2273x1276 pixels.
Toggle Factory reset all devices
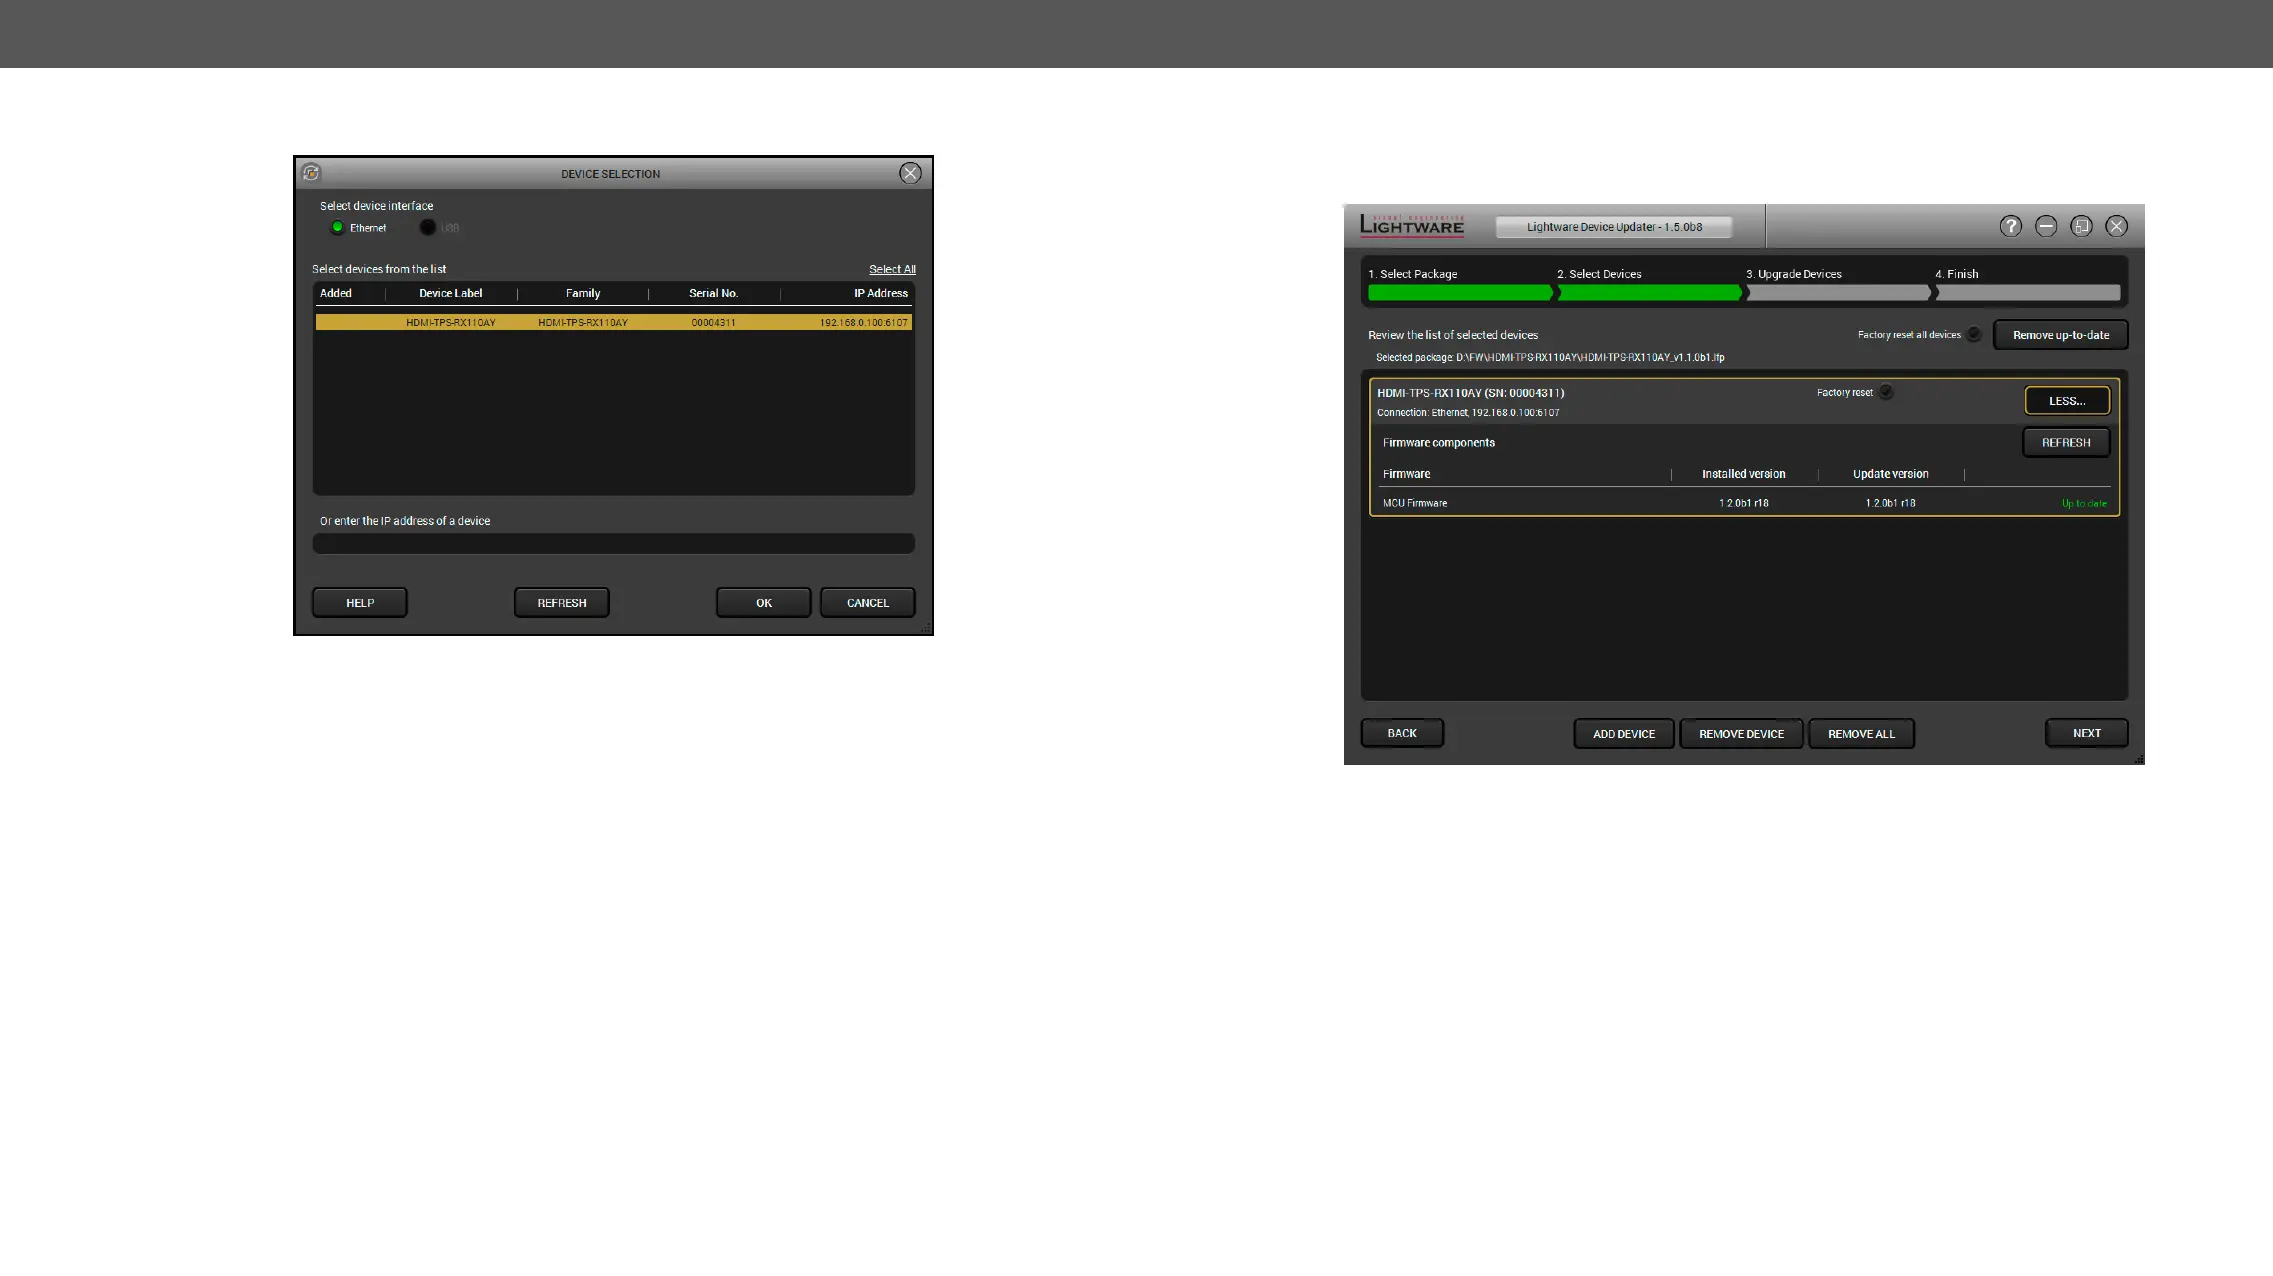[x=1974, y=334]
